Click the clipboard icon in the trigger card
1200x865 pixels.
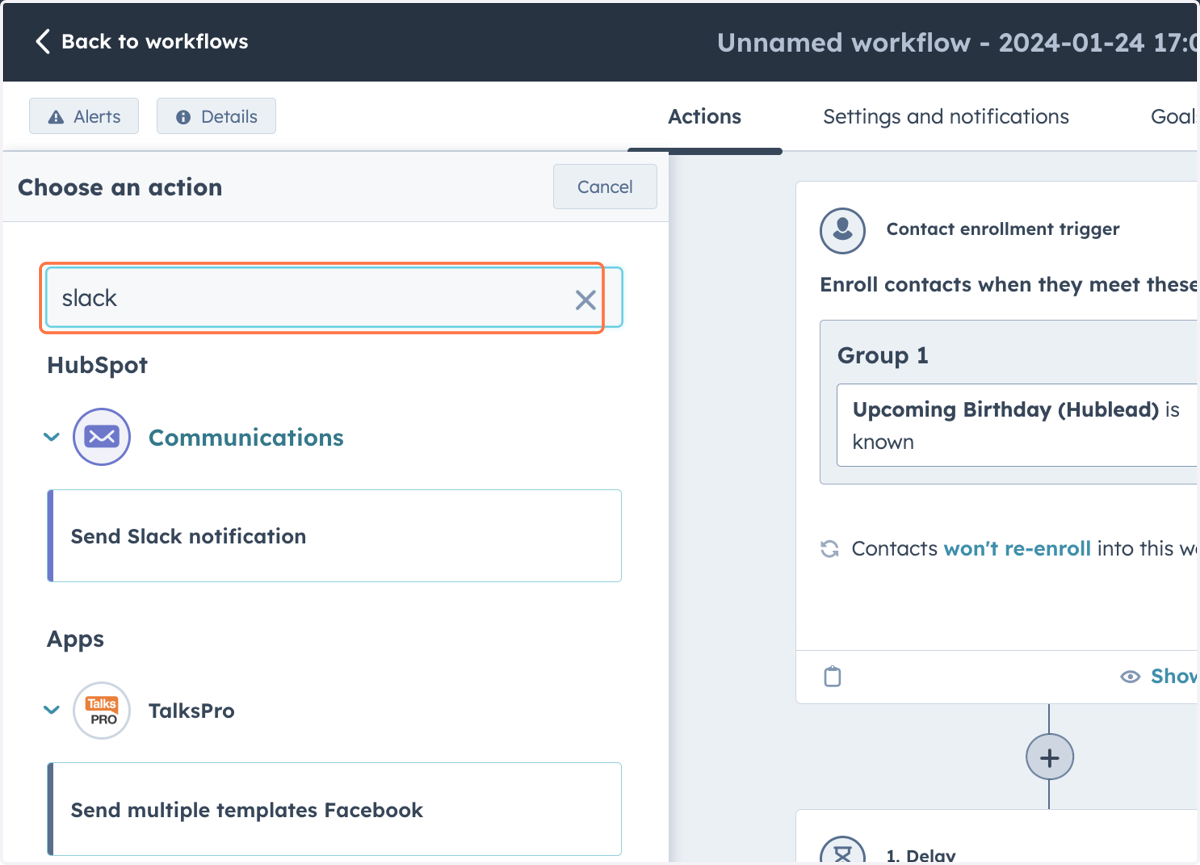832,676
